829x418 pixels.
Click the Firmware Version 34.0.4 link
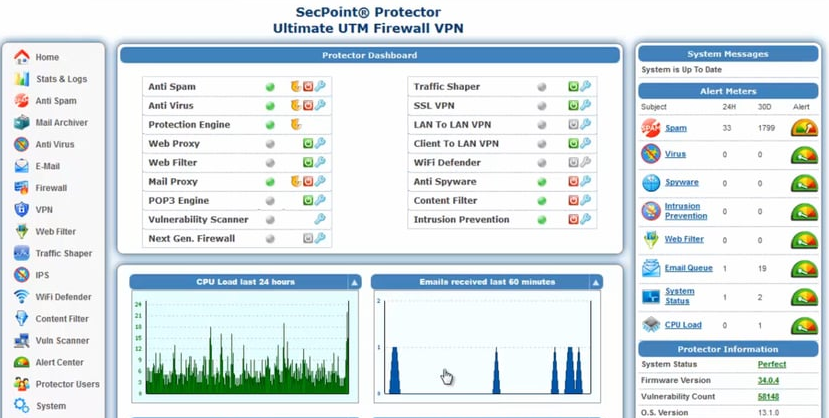pos(767,381)
